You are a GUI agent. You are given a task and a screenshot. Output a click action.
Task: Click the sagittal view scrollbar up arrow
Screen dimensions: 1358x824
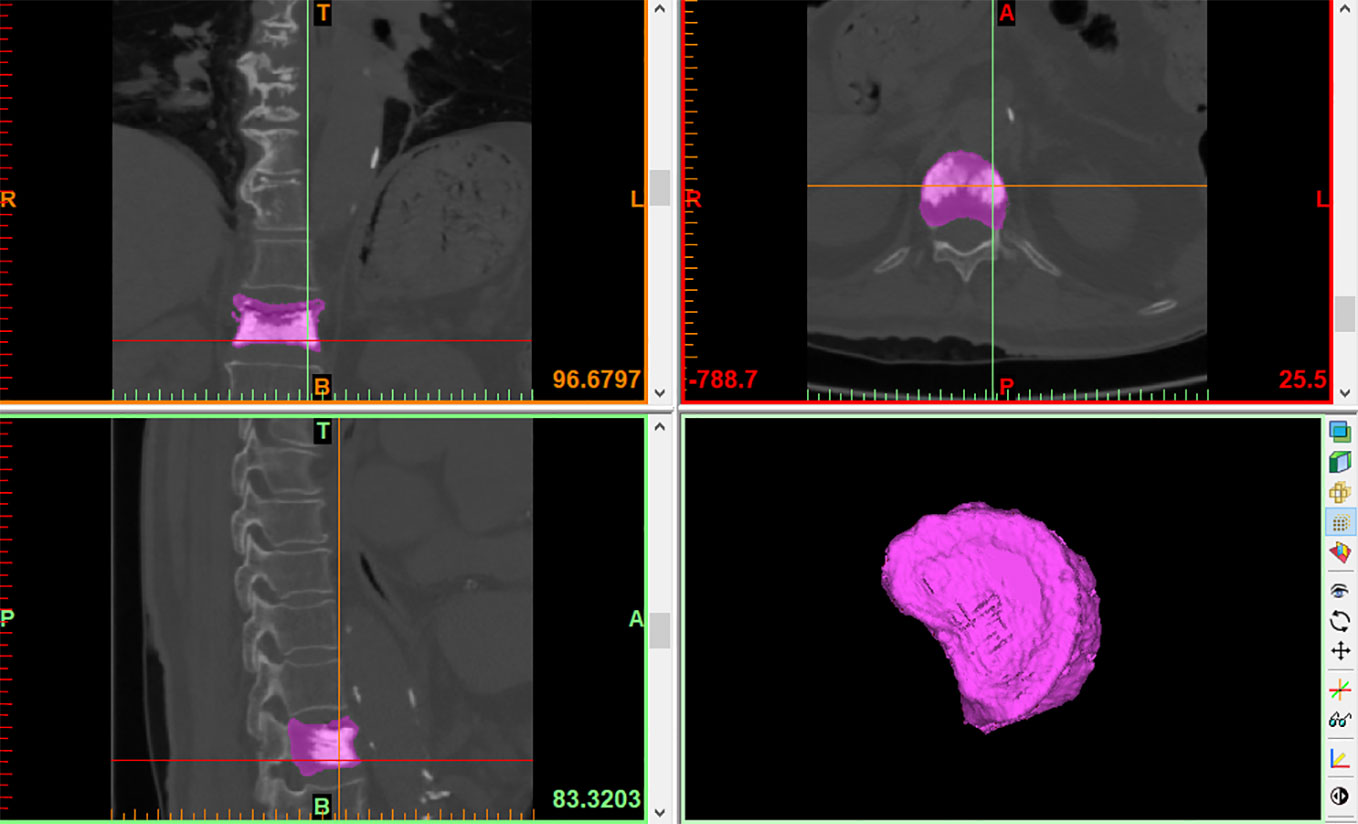click(659, 427)
